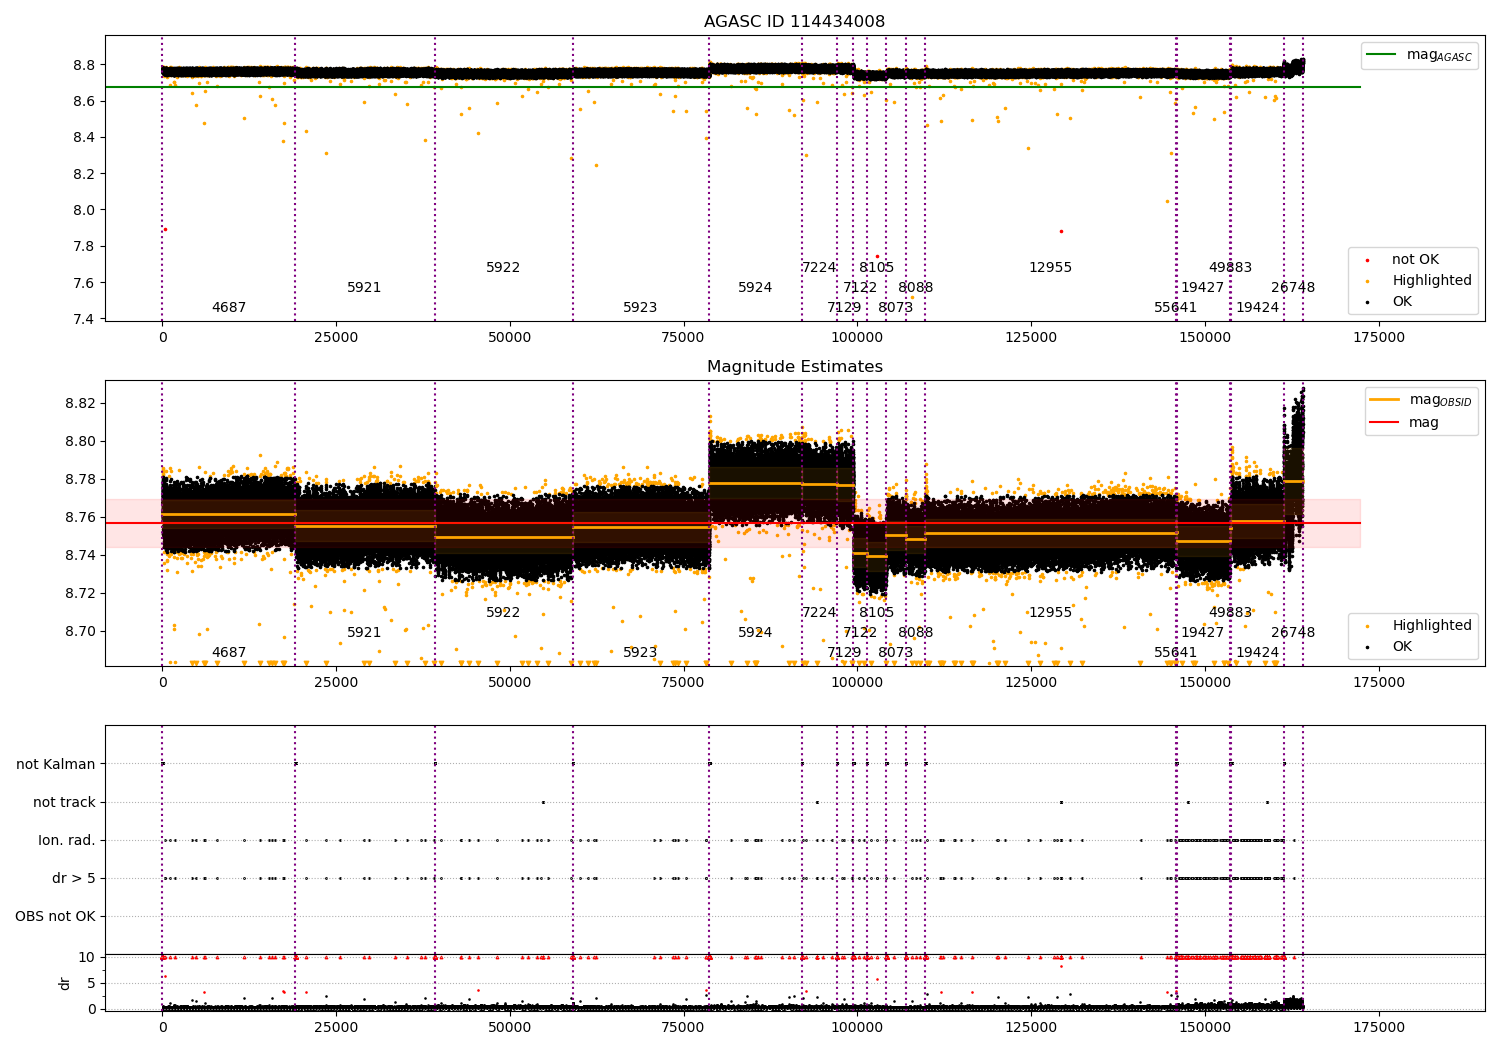Image resolution: width=1500 pixels, height=1050 pixels.
Task: Click red not-OK point near 7.9 below label 12955
Action: click(x=1061, y=231)
